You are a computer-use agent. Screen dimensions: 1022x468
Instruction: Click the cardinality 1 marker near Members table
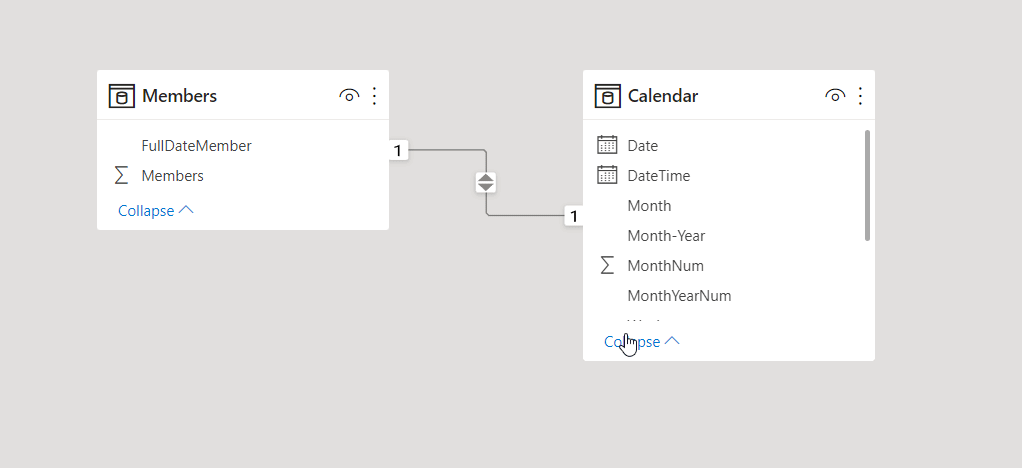(x=398, y=151)
